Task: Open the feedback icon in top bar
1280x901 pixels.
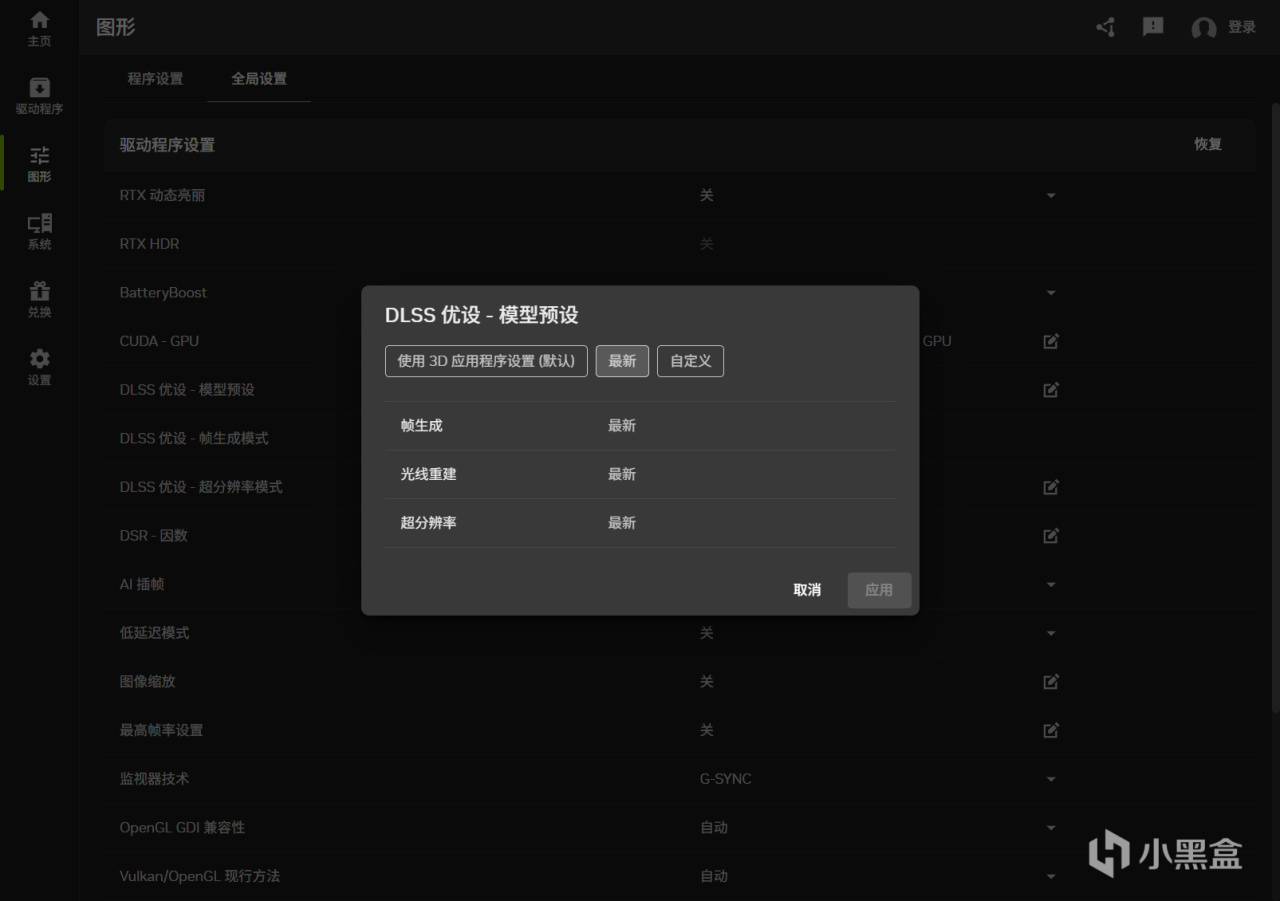Action: pos(1153,27)
